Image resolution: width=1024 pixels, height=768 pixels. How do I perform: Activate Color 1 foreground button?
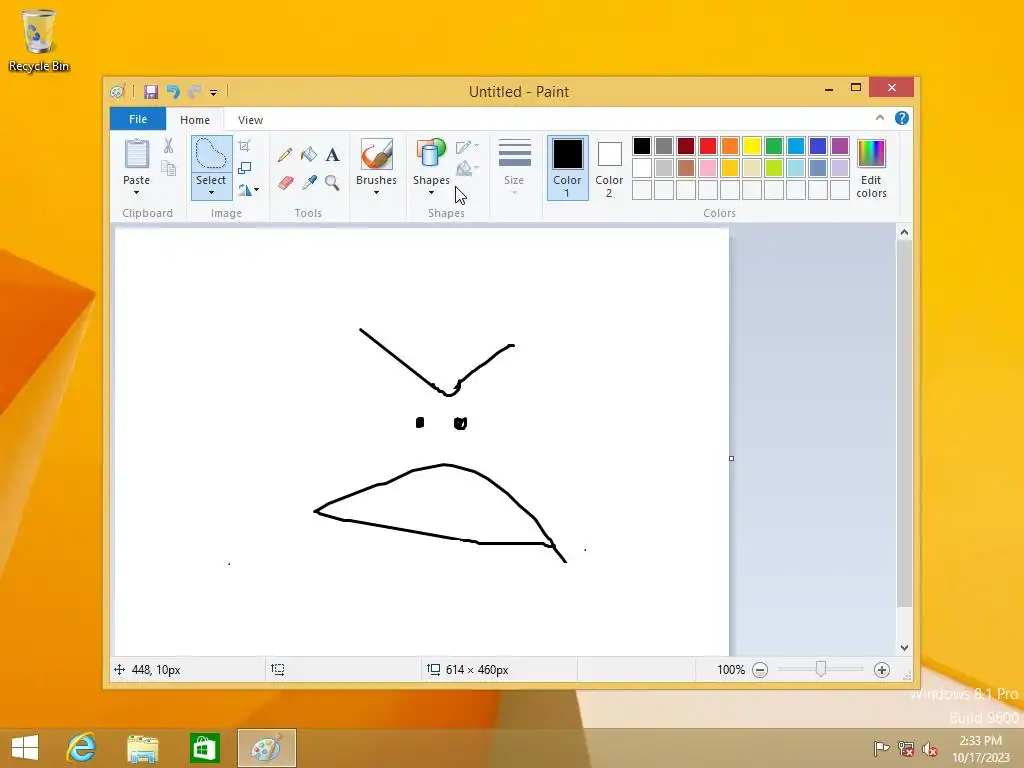pyautogui.click(x=567, y=168)
